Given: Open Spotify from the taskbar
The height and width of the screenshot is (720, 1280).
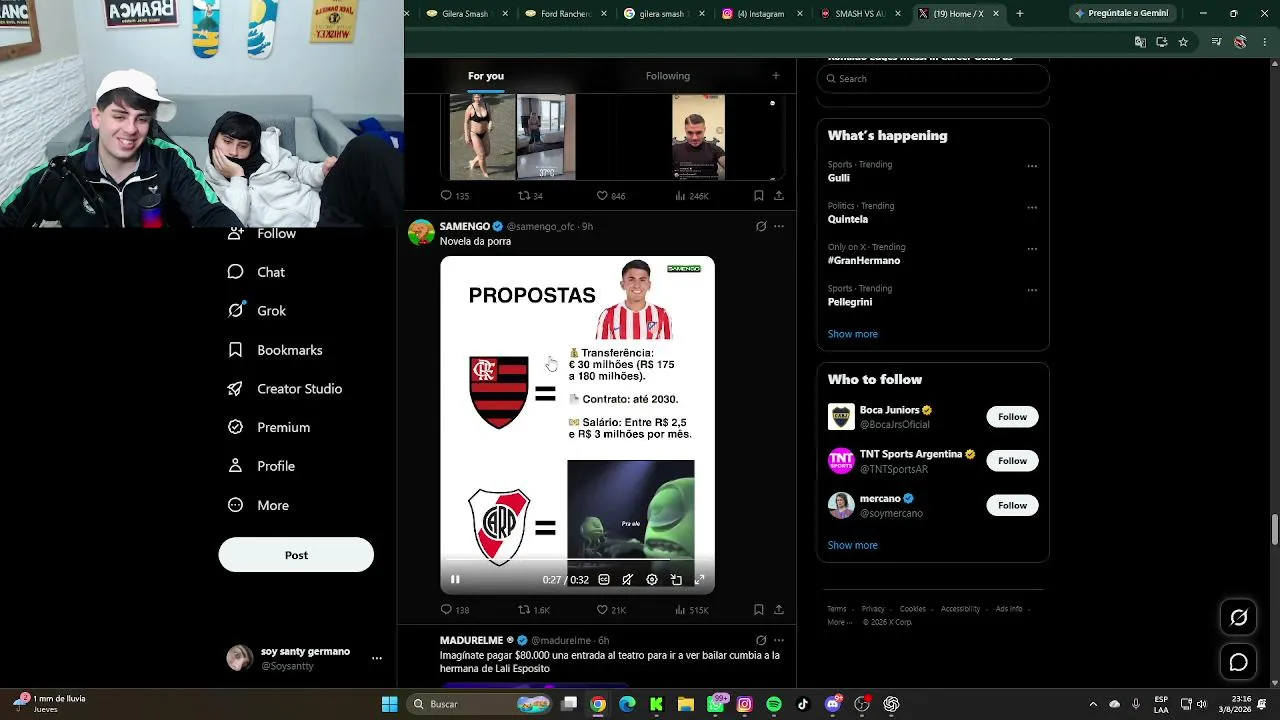Looking at the screenshot, I should (x=774, y=704).
